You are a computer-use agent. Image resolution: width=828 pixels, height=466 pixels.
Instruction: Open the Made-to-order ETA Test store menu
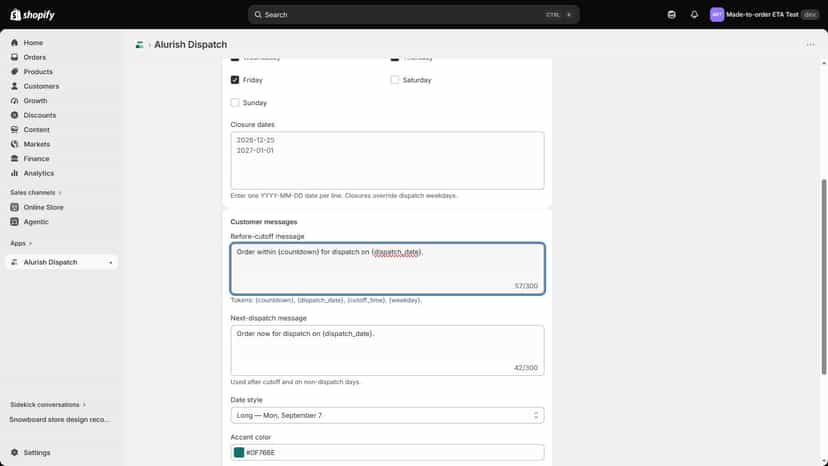click(x=764, y=15)
